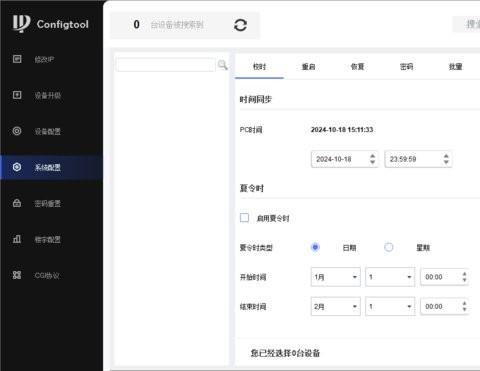Decrease the 23:59:59 time with down arrow
Viewport: 480px width, 371px height.
(x=446, y=162)
